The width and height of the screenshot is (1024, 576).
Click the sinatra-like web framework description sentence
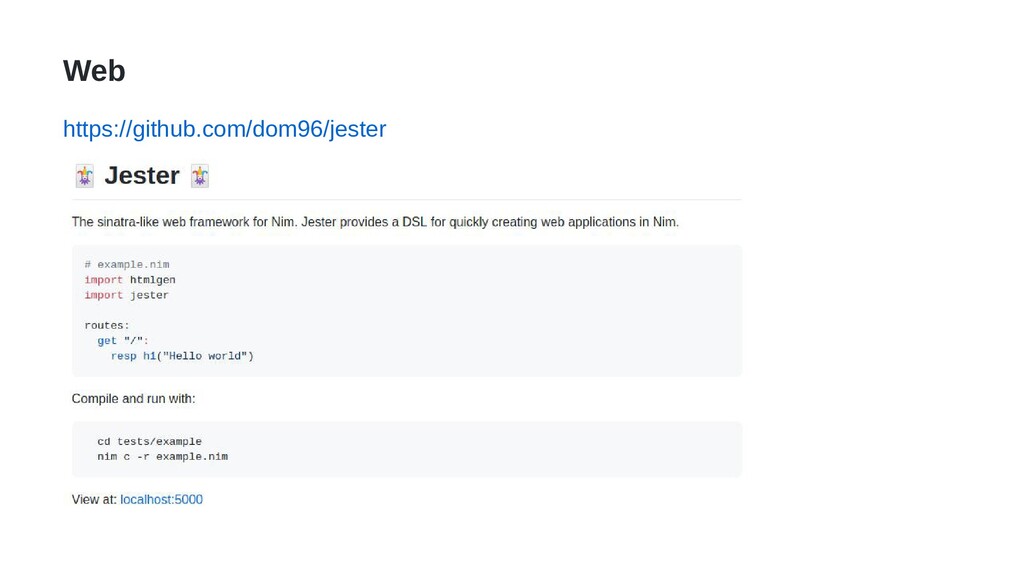click(x=375, y=222)
